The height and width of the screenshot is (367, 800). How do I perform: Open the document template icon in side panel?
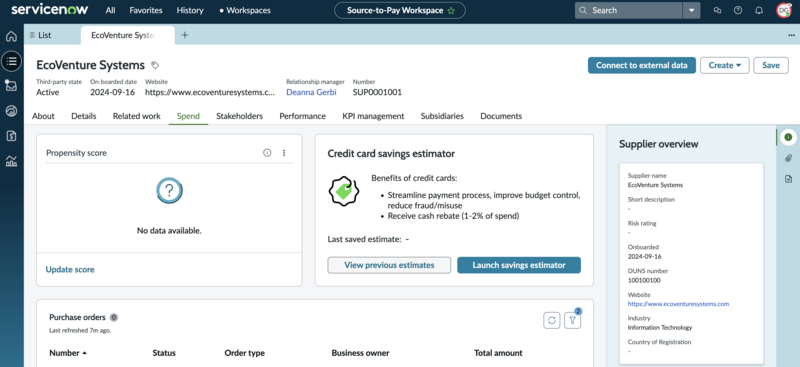pos(788,179)
